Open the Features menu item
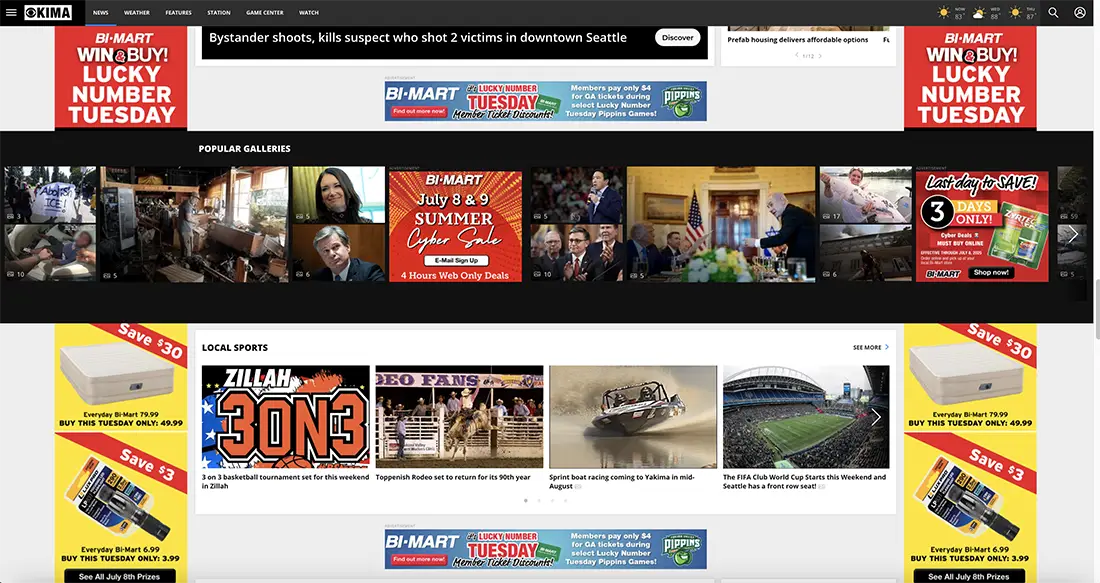 (178, 13)
